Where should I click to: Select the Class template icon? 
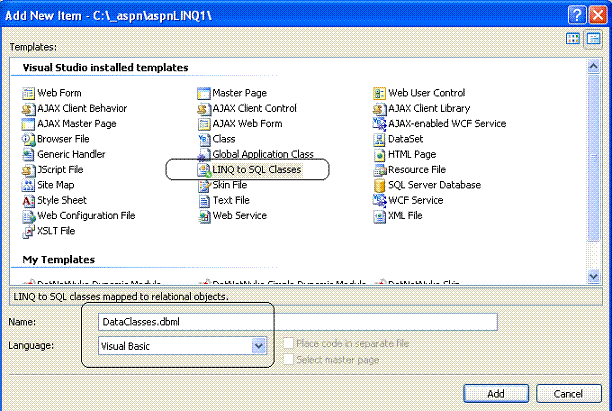point(204,139)
